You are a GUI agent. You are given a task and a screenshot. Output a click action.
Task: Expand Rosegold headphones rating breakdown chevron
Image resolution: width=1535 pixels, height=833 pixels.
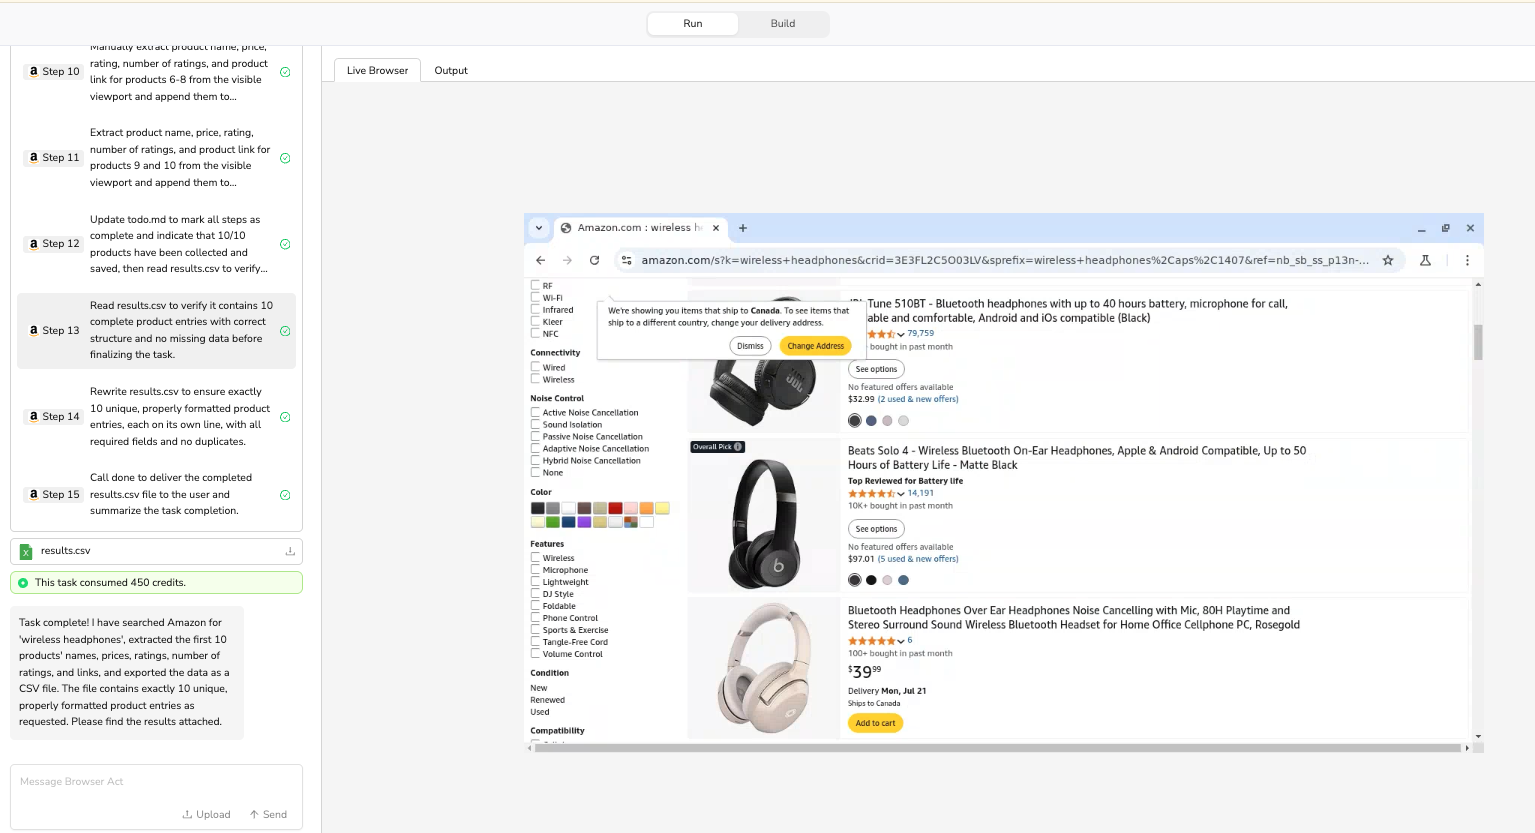[x=901, y=641]
